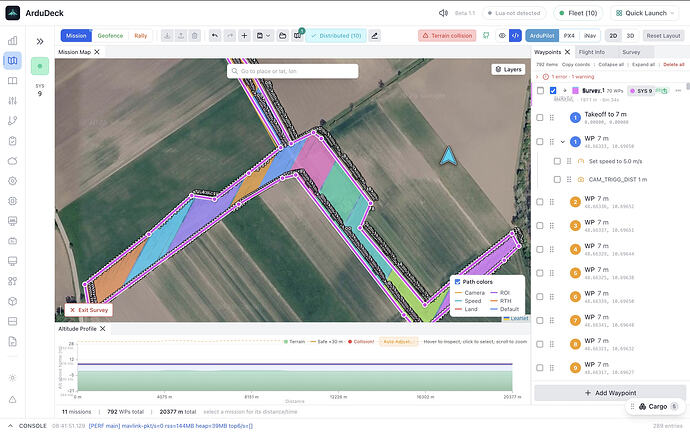Viewport: 690px width, 433px height.
Task: Switch map to 2D view
Action: pos(613,36)
